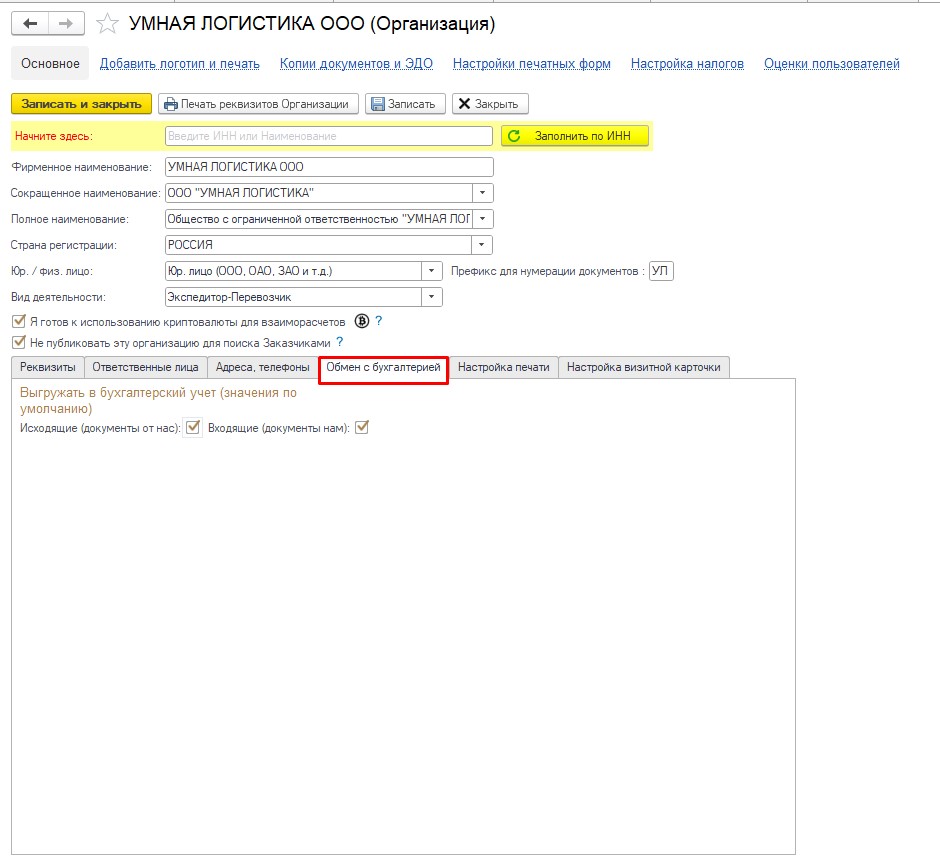940x857 pixels.
Task: Switch to 'Адреса, телефоны' tab
Action: [x=263, y=367]
